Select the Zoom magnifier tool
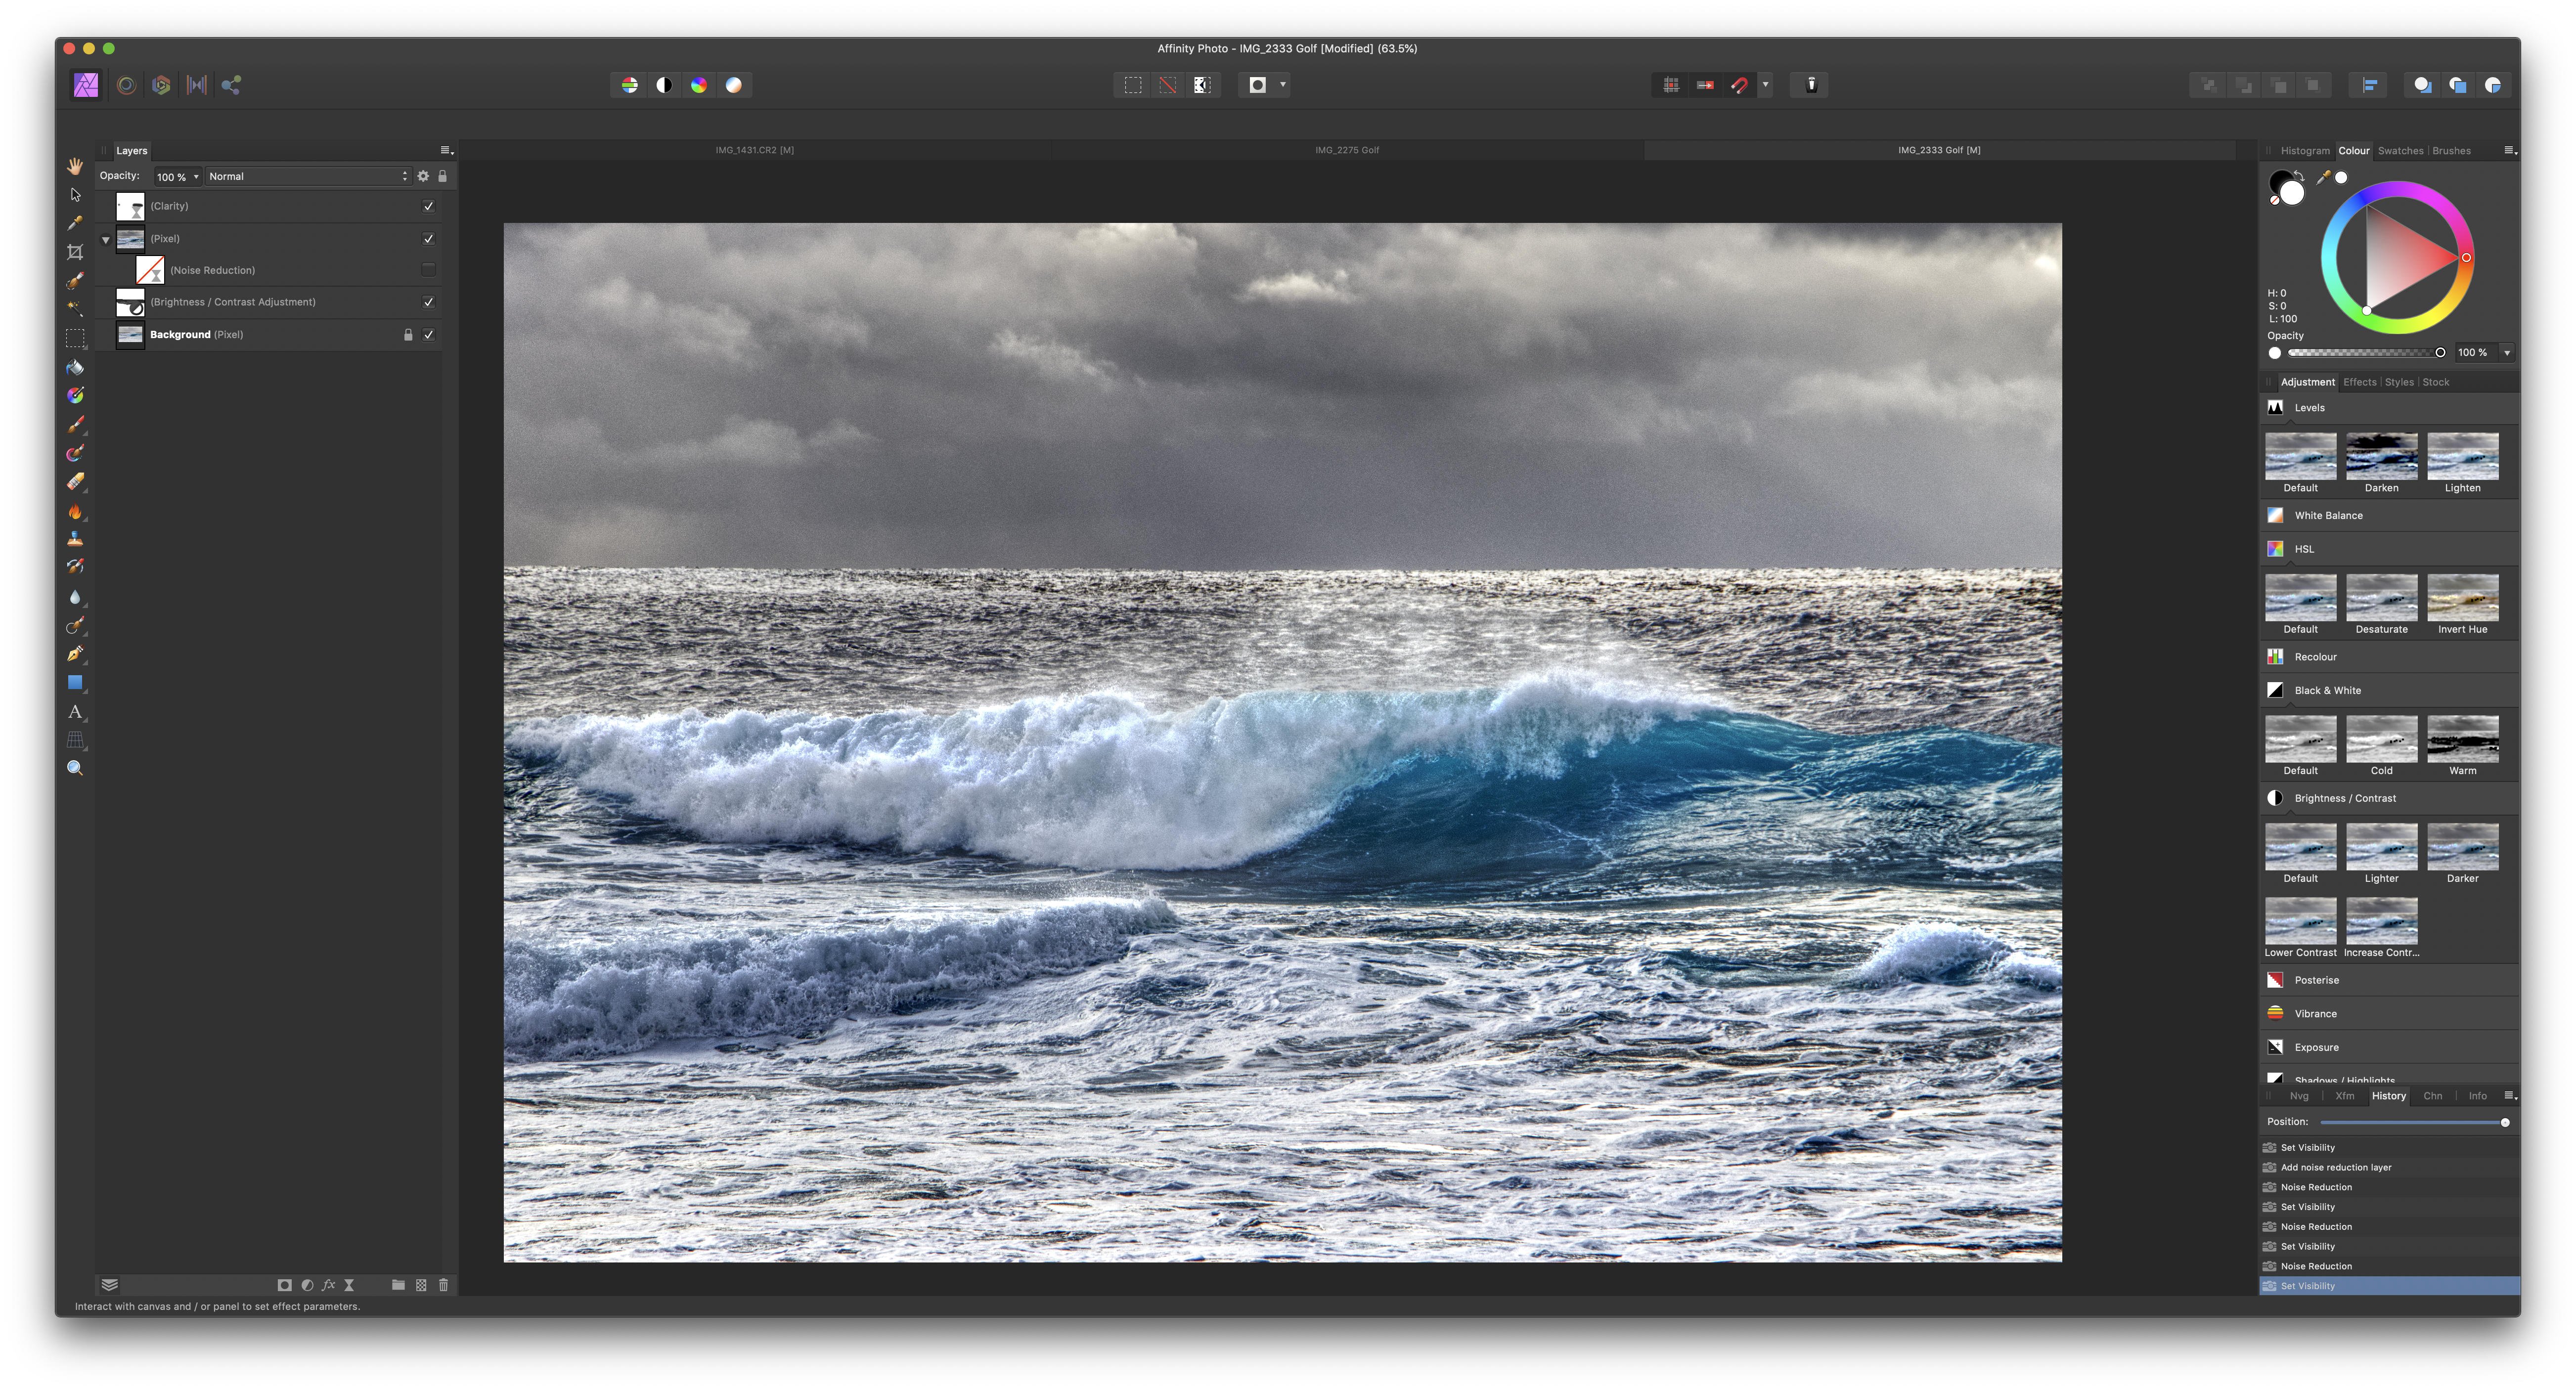 coord(75,768)
